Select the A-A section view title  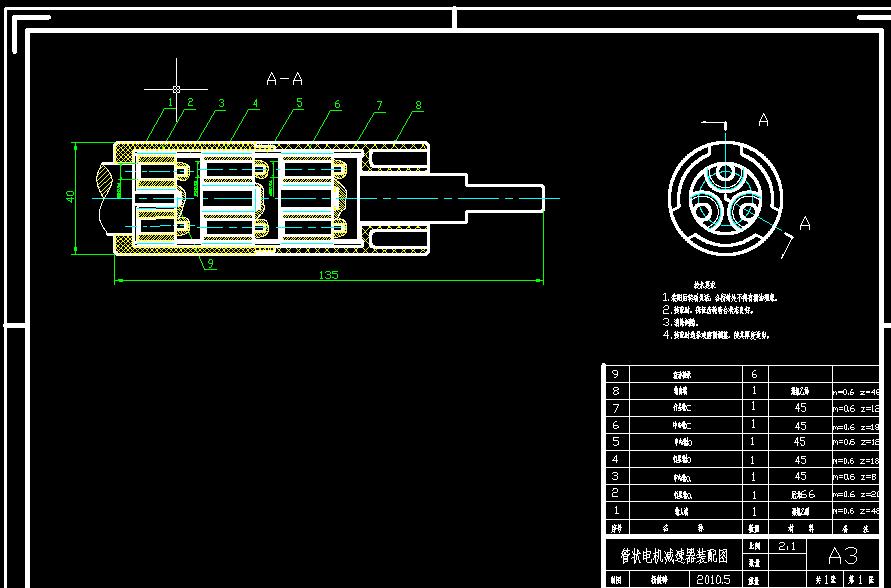click(285, 78)
